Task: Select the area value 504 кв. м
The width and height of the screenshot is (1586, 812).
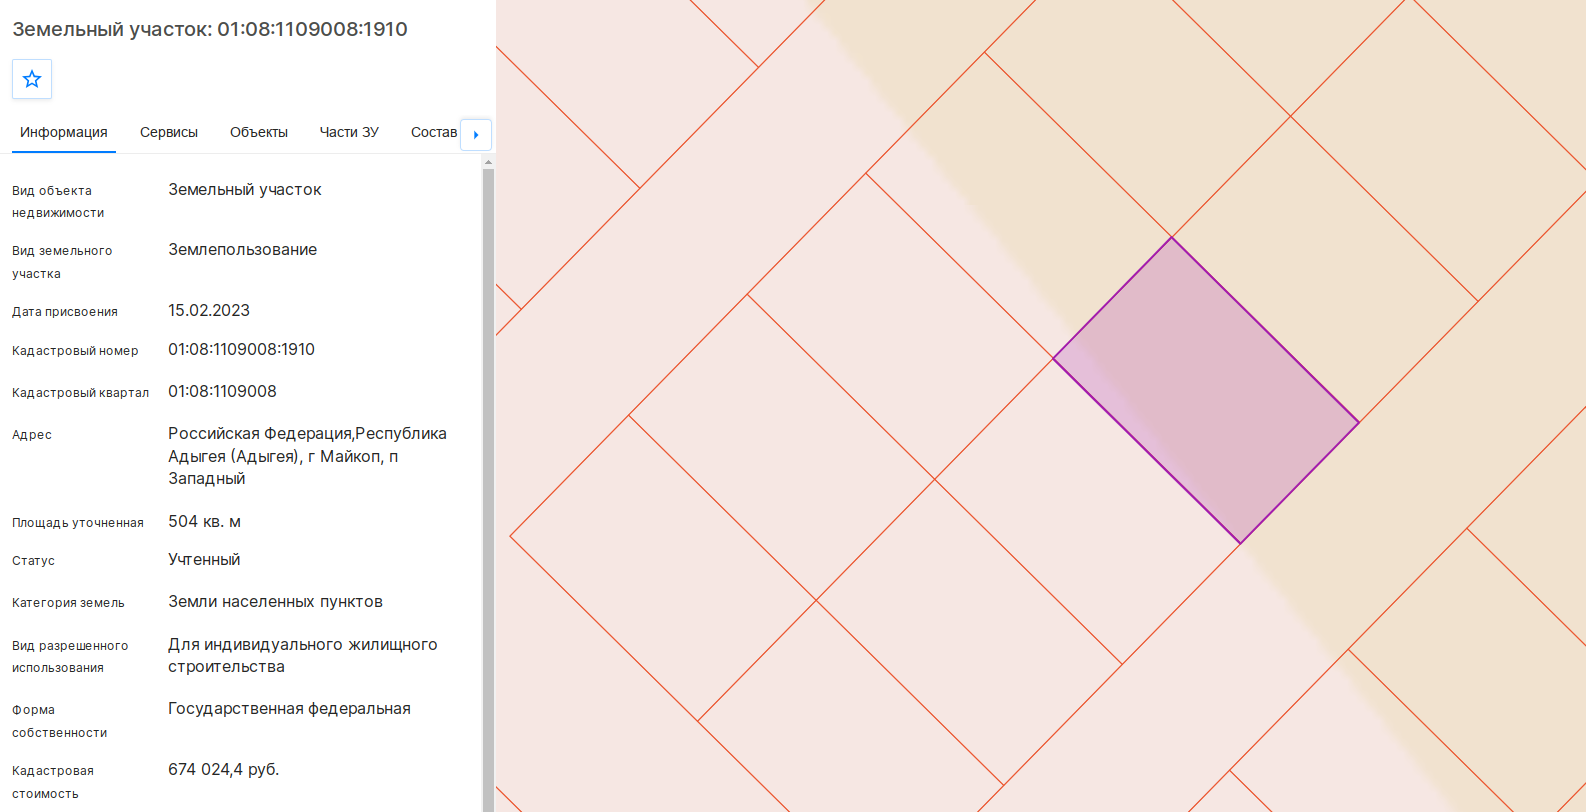Action: coord(204,522)
